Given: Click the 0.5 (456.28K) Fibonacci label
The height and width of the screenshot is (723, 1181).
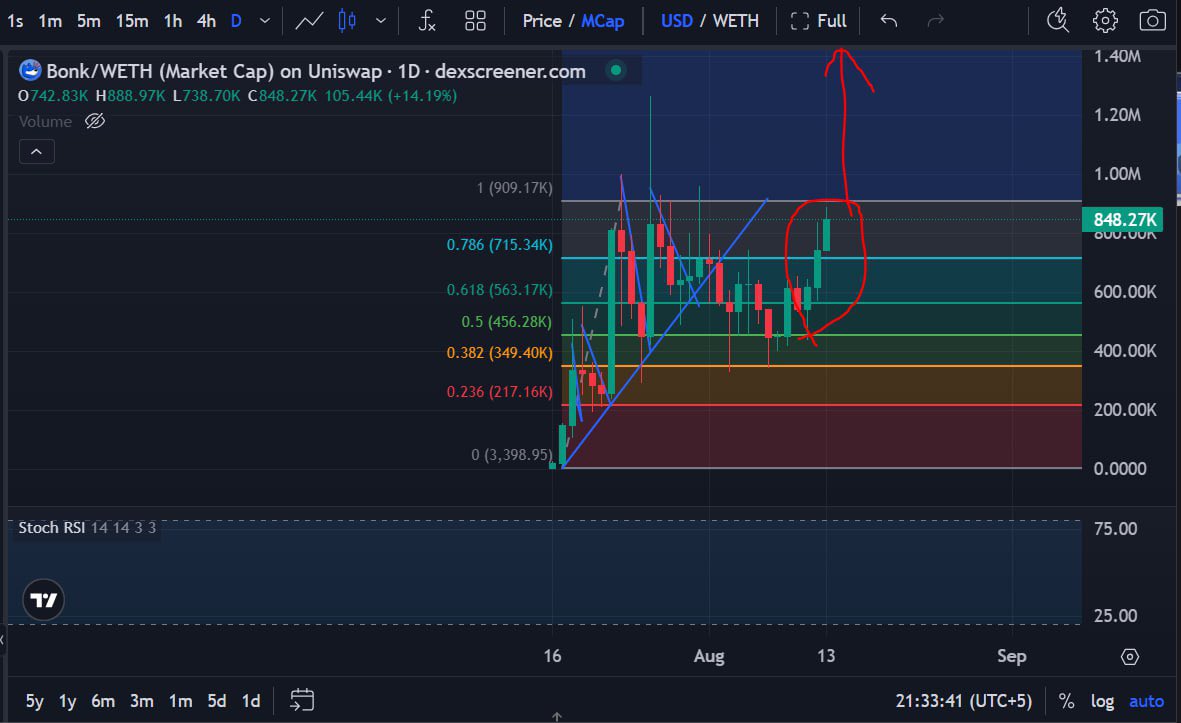Looking at the screenshot, I should click(506, 322).
